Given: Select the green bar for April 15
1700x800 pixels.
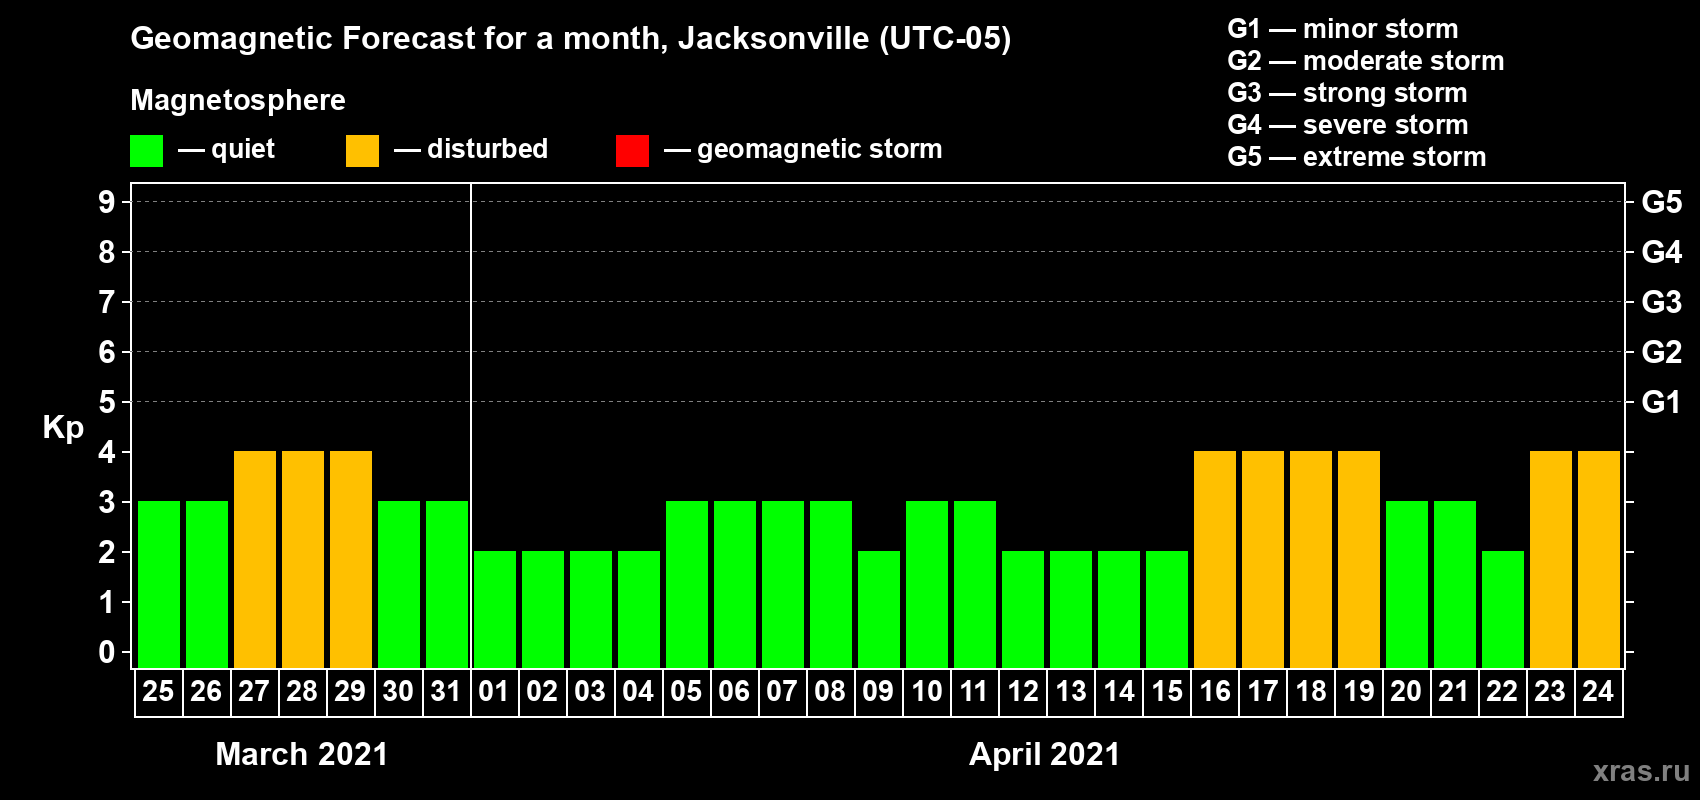Looking at the screenshot, I should [x=1167, y=609].
